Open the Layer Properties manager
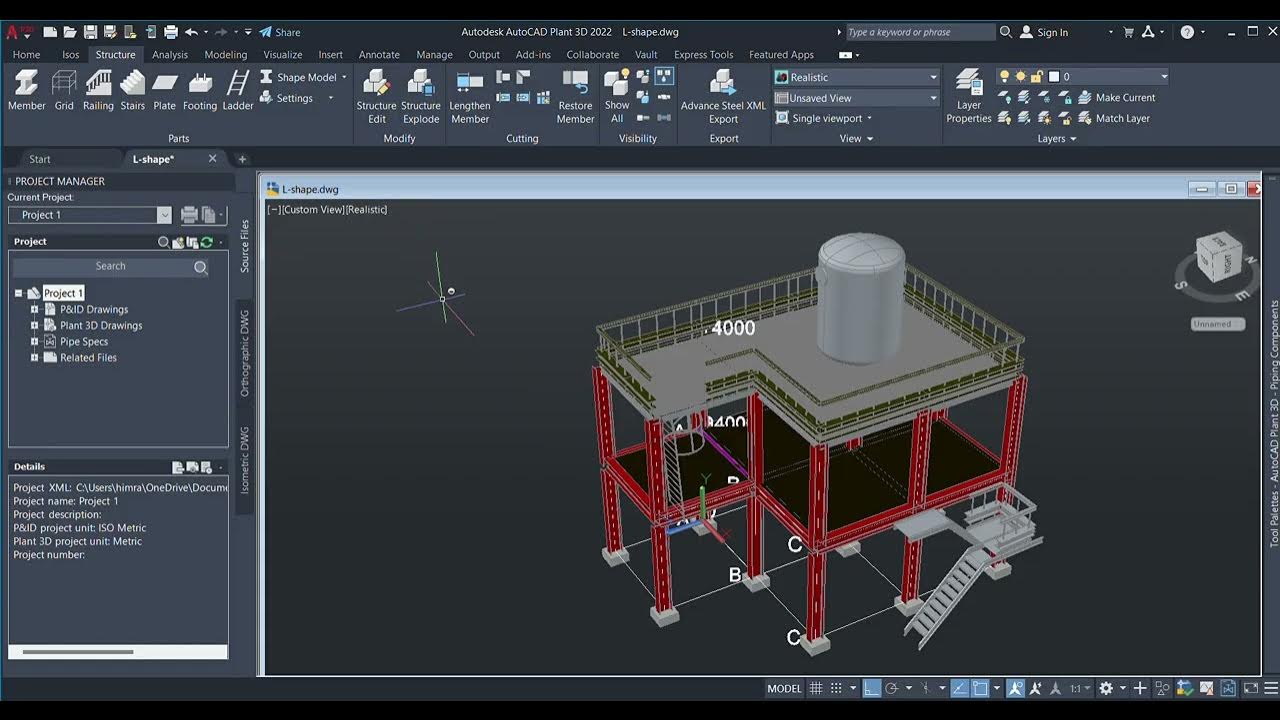The width and height of the screenshot is (1280, 720). point(969,97)
